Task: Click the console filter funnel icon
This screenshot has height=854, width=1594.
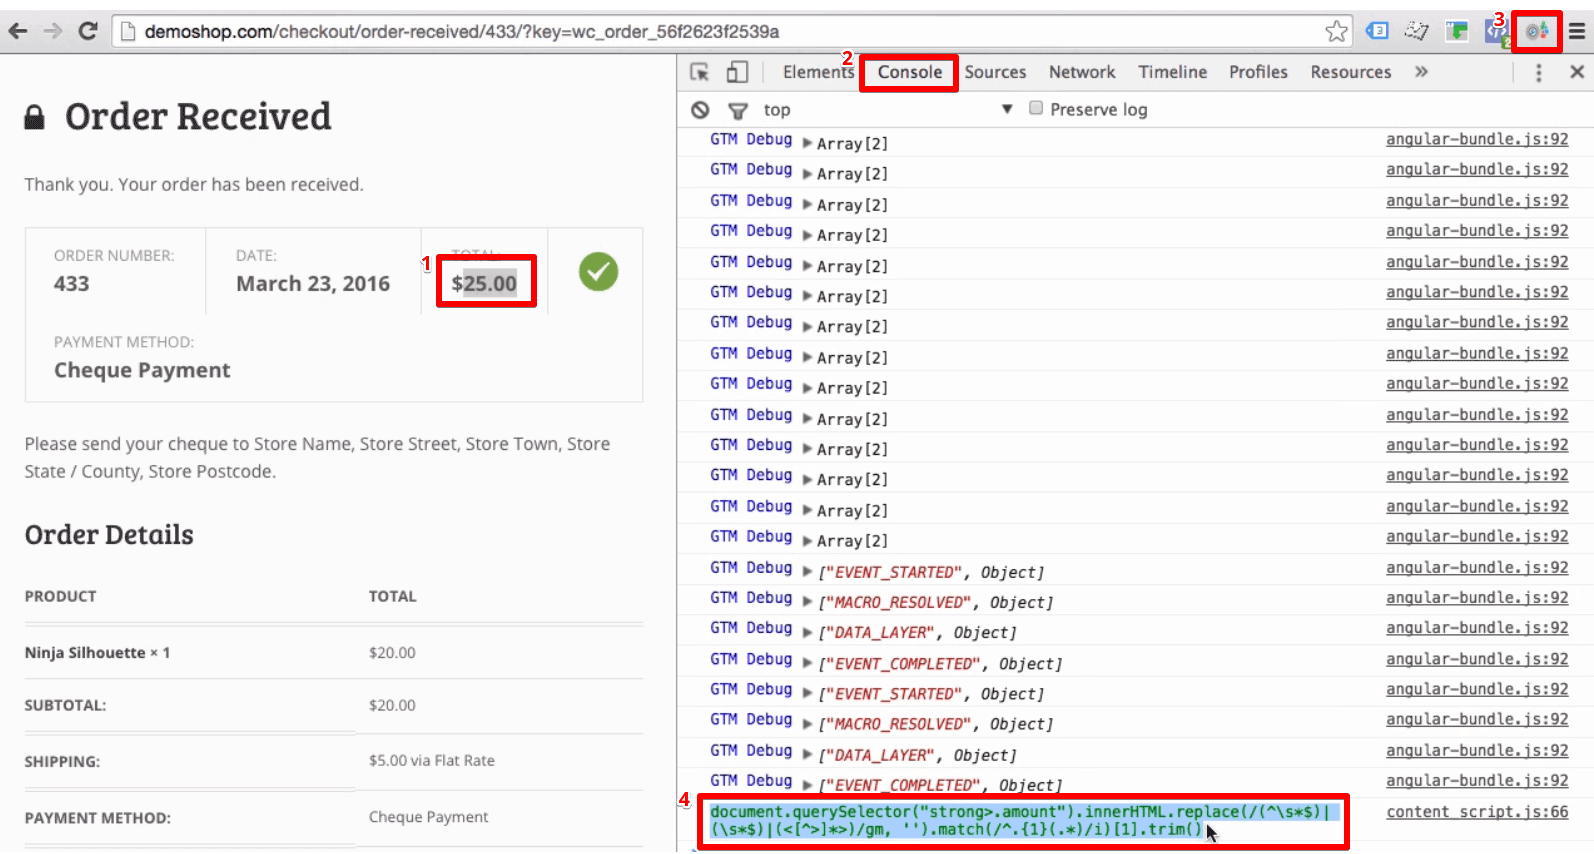Action: pyautogui.click(x=738, y=110)
